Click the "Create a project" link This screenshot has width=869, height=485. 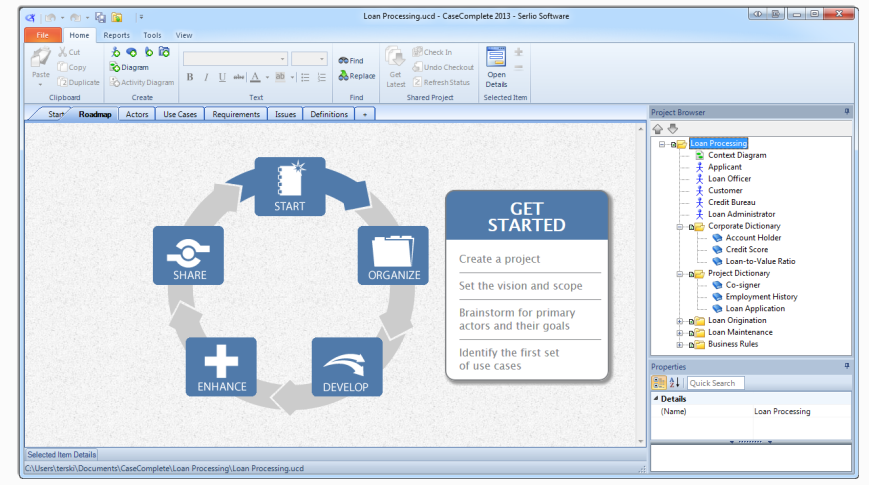tap(500, 259)
